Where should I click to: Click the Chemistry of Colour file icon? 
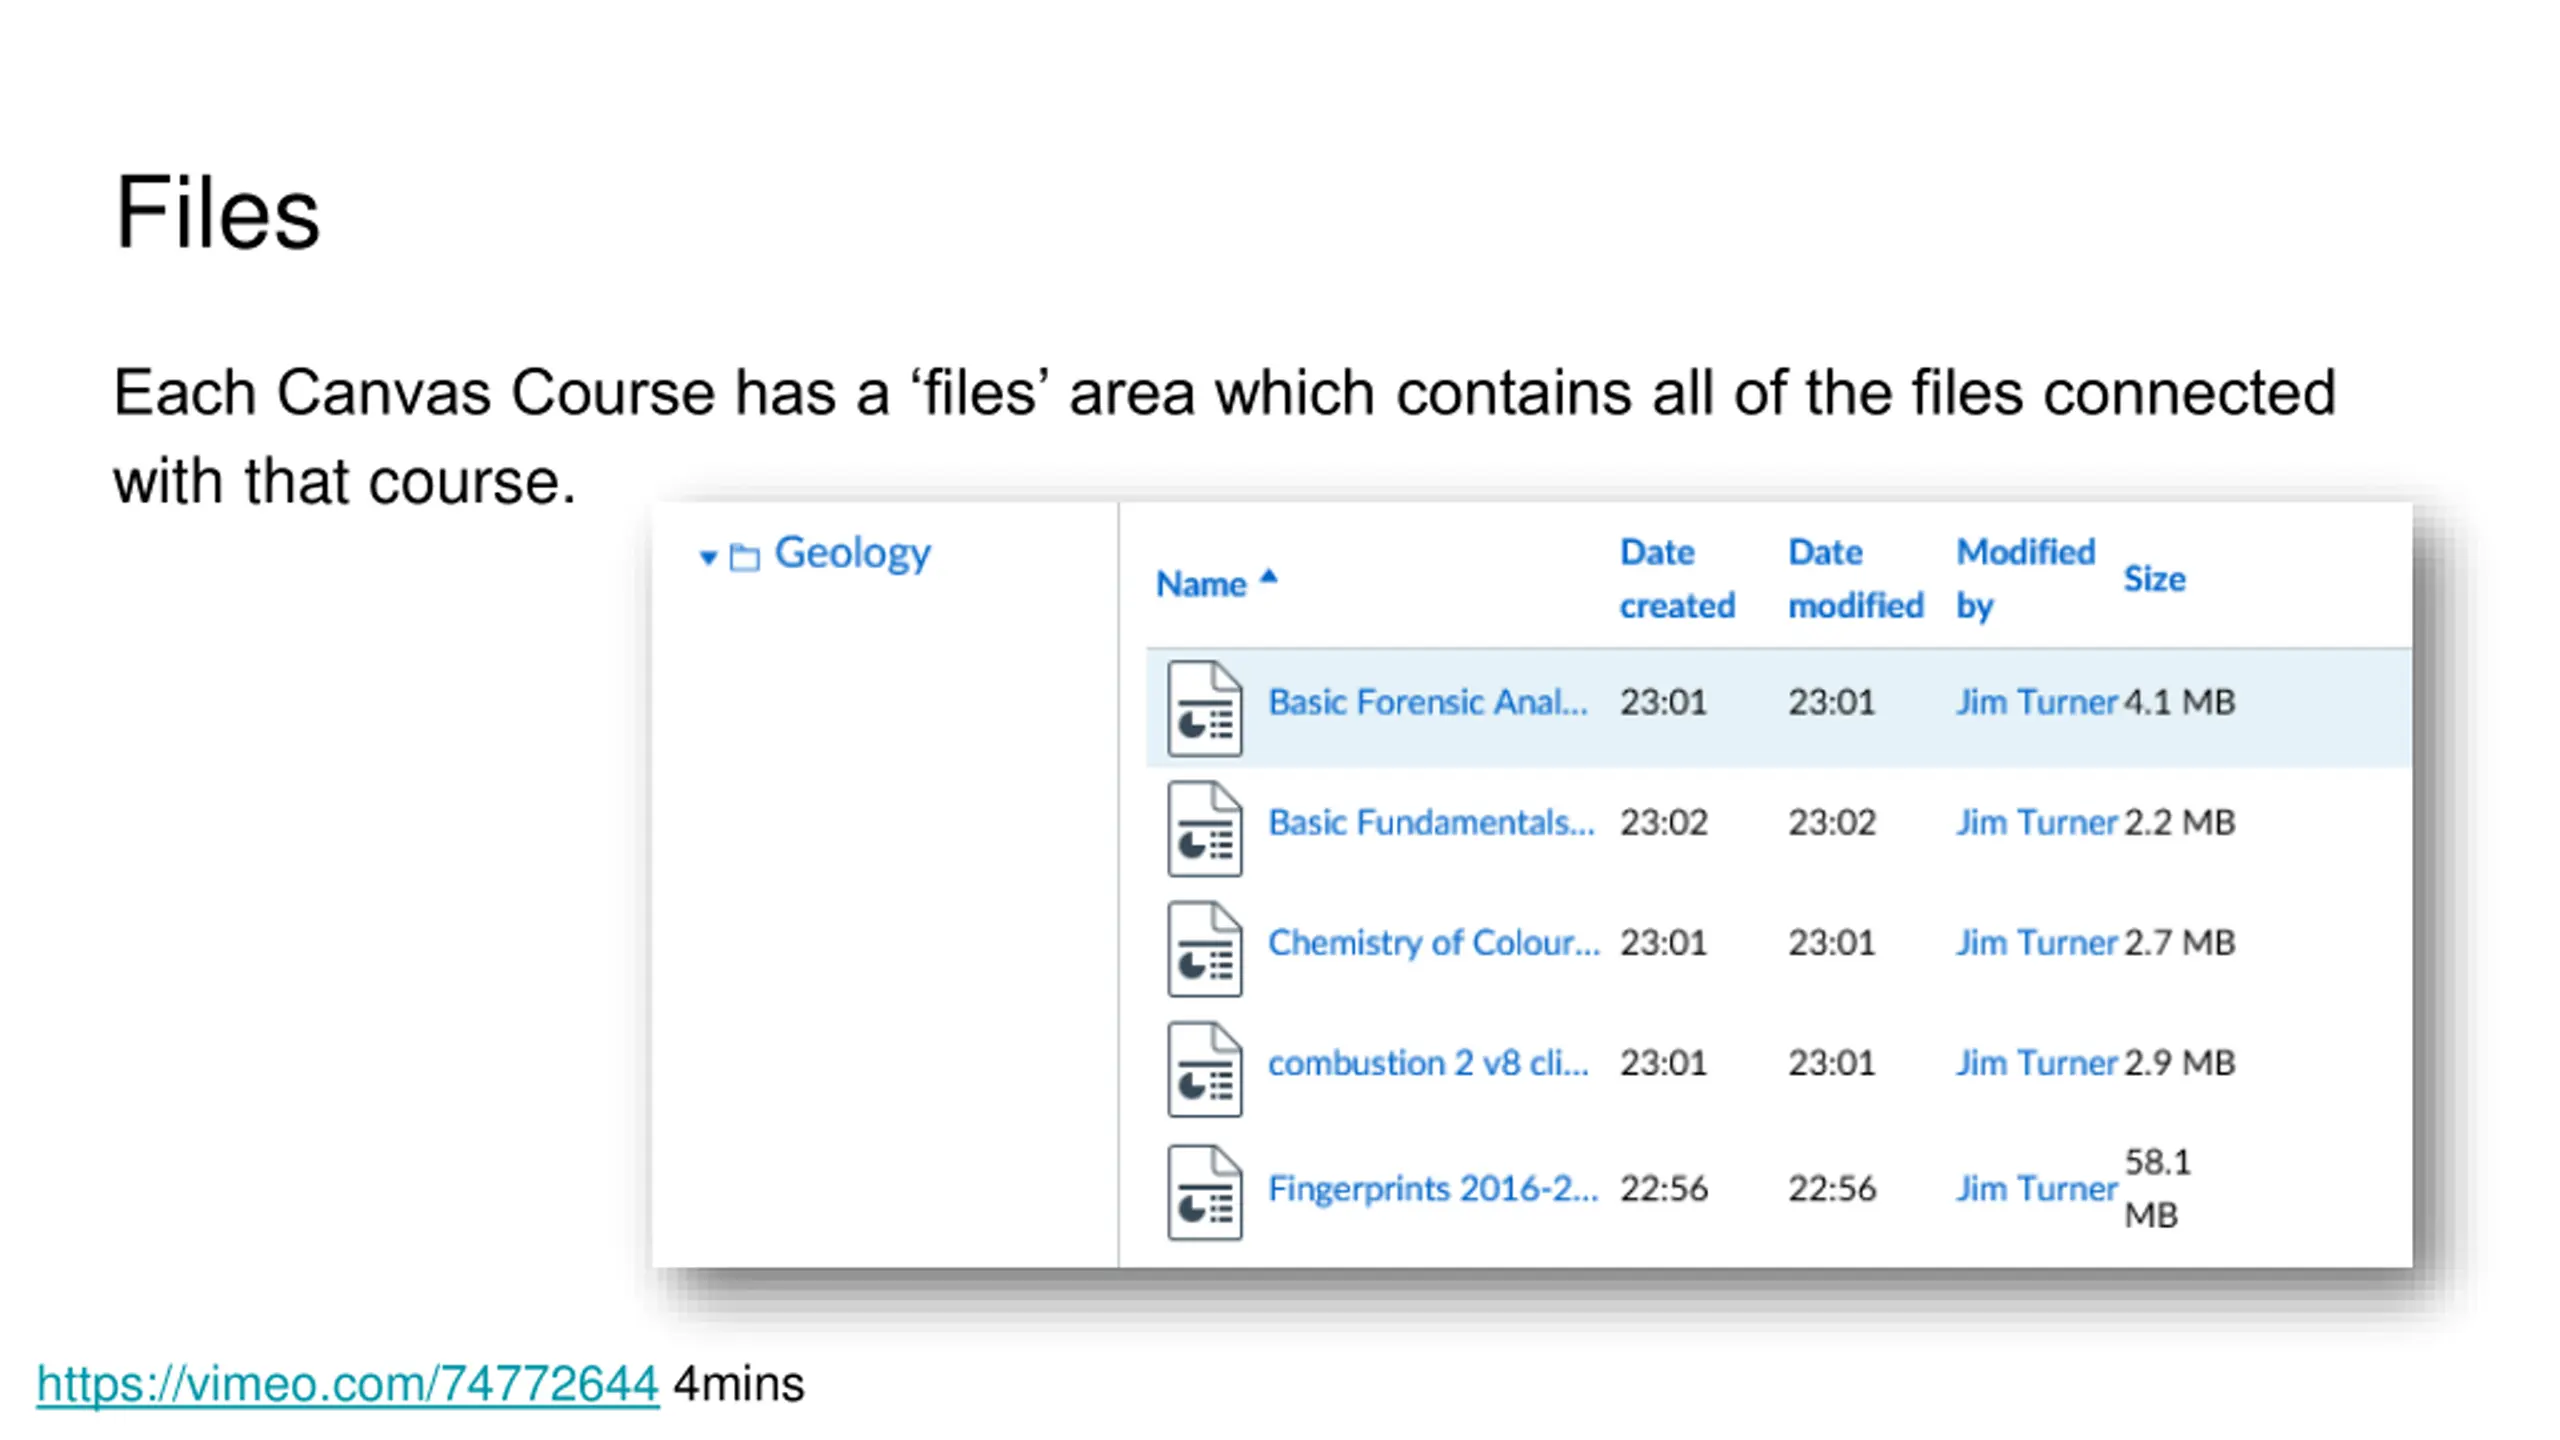tap(1204, 948)
